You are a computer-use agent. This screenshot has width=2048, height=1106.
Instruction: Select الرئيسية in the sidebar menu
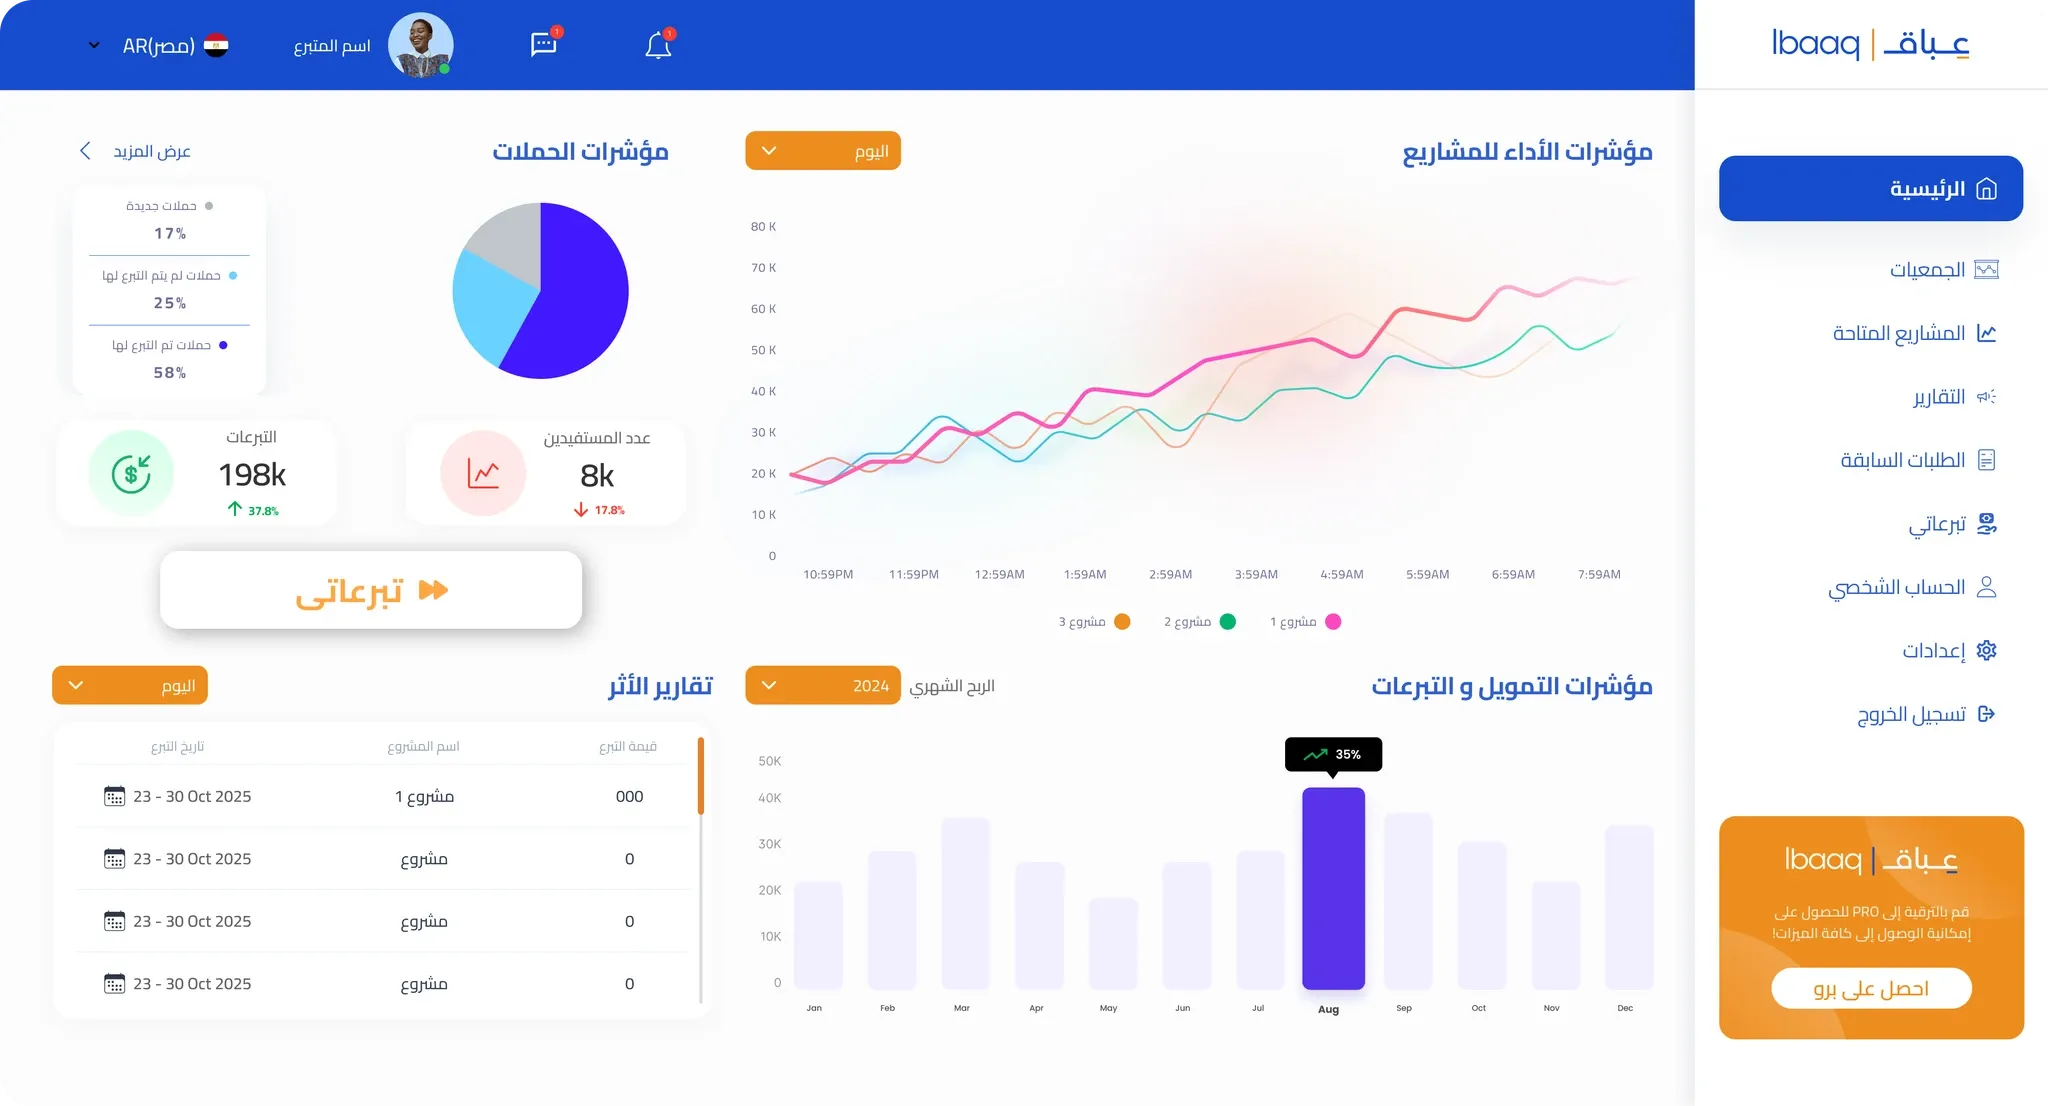point(1871,188)
